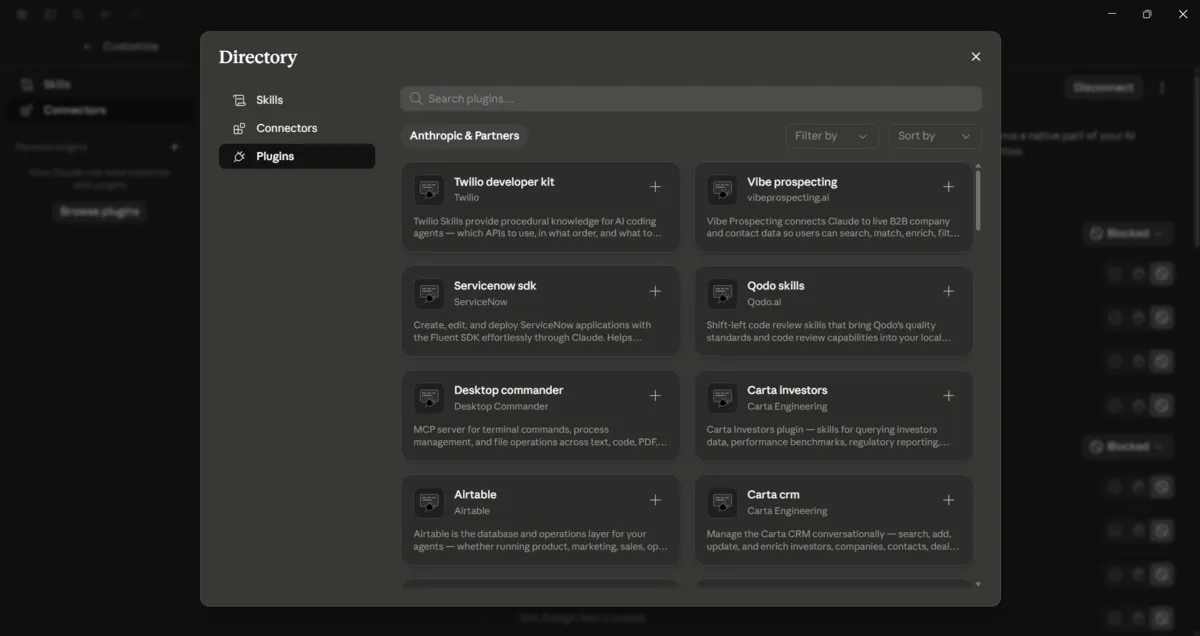This screenshot has width=1200, height=636.
Task: Click the Carta crm plugin icon
Action: [x=722, y=502]
